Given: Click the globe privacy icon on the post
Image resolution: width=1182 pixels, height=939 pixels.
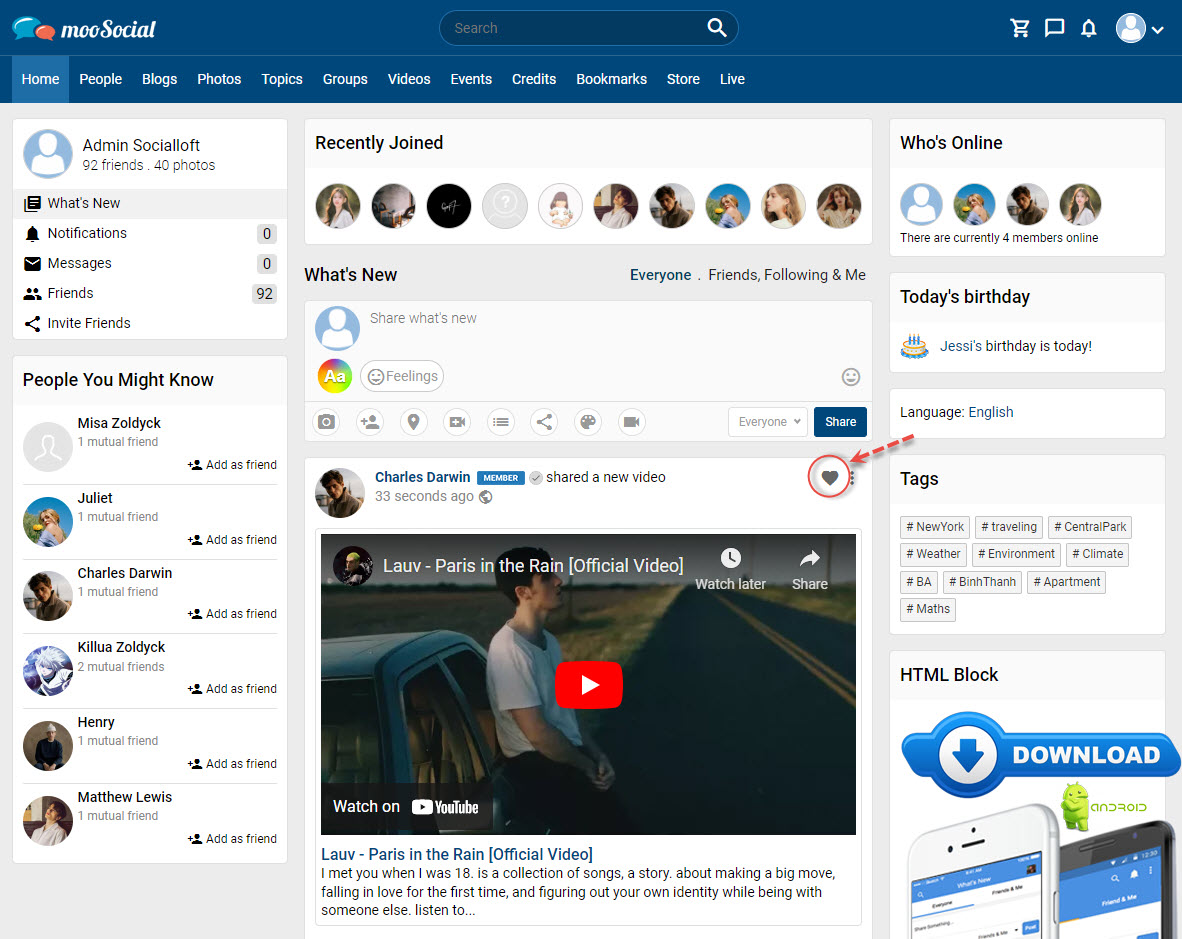Looking at the screenshot, I should click(486, 497).
